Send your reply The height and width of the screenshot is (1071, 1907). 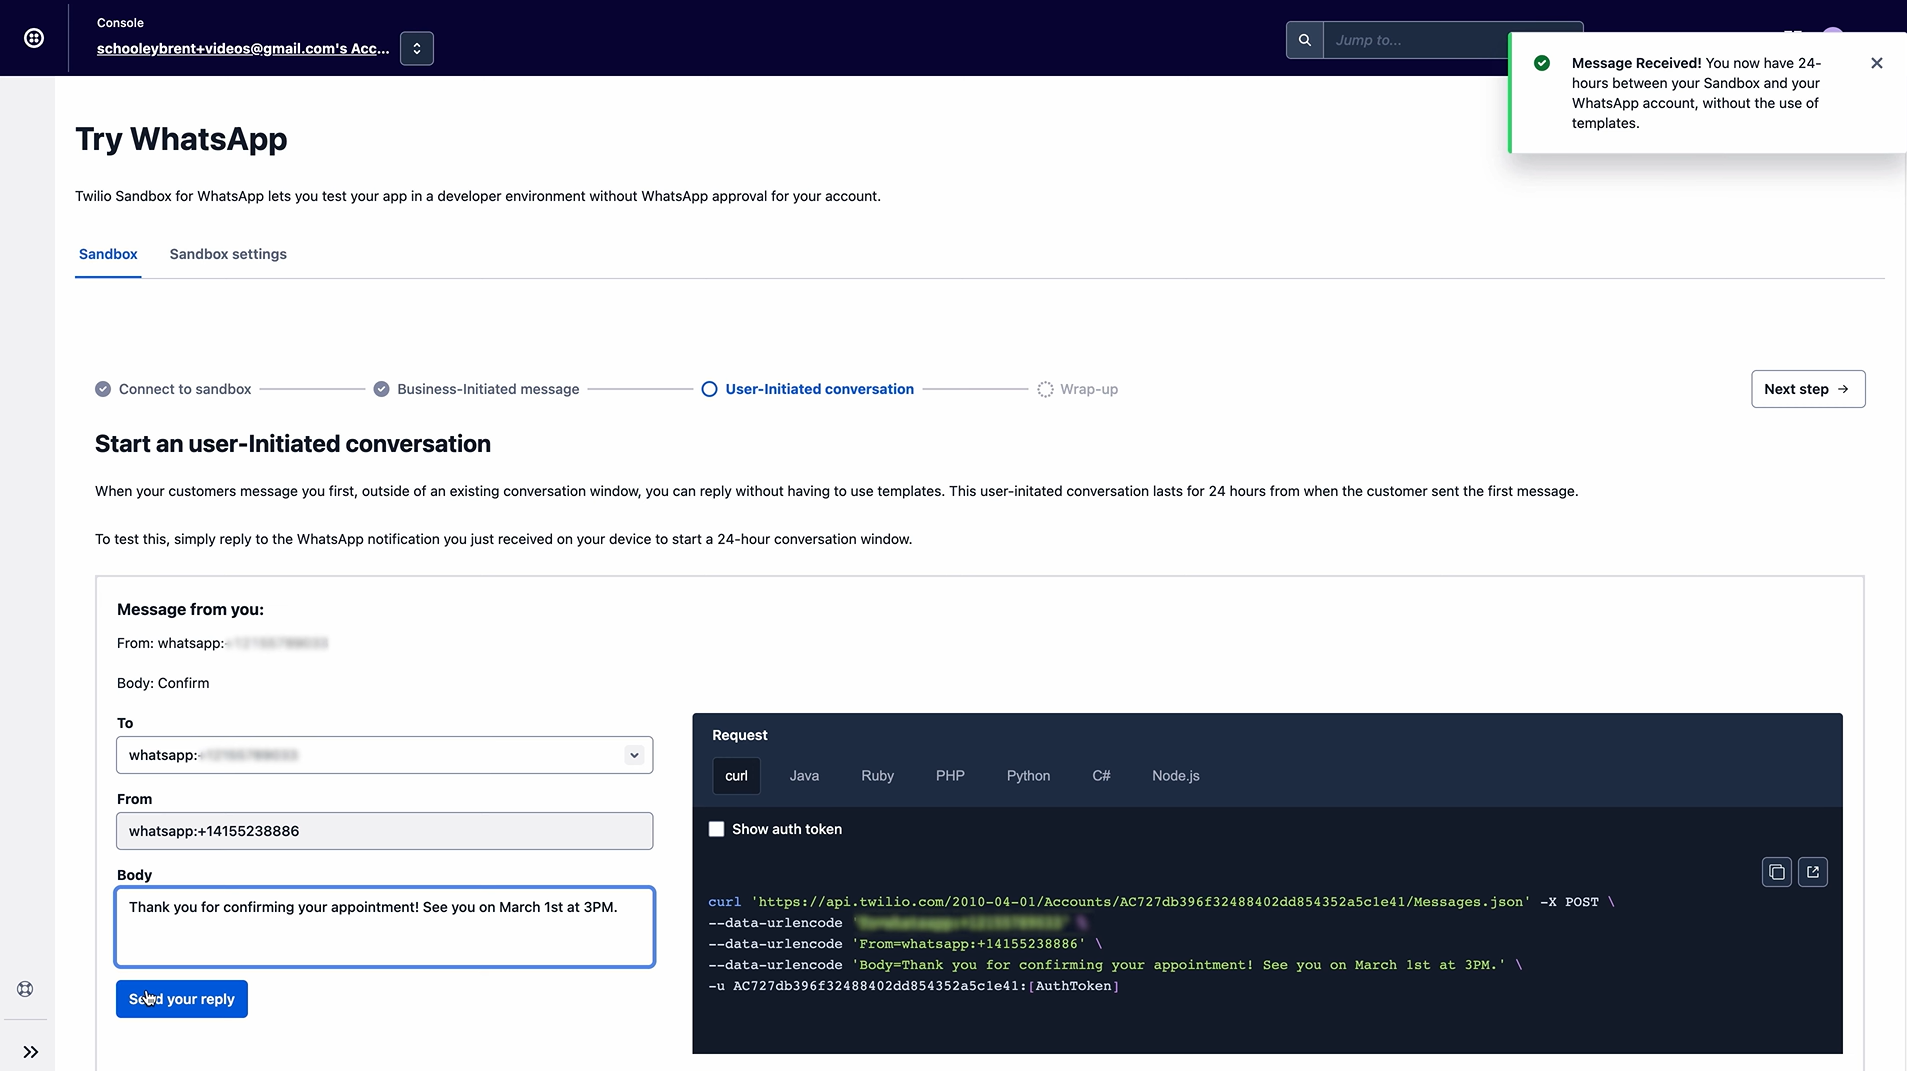point(182,999)
